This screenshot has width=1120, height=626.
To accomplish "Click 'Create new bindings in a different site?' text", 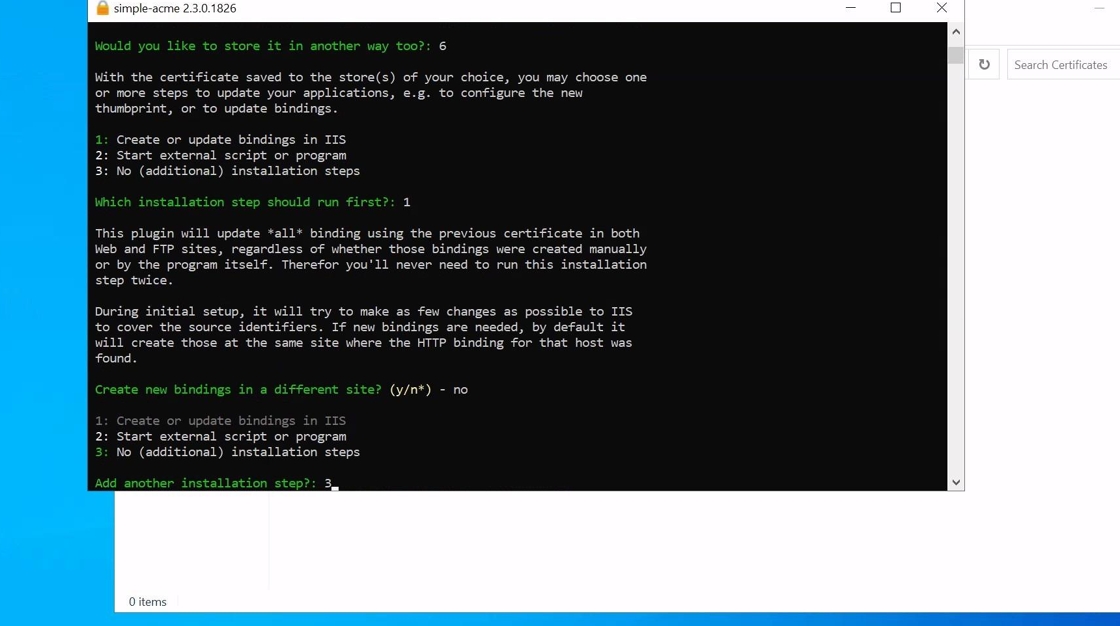I will pos(238,389).
